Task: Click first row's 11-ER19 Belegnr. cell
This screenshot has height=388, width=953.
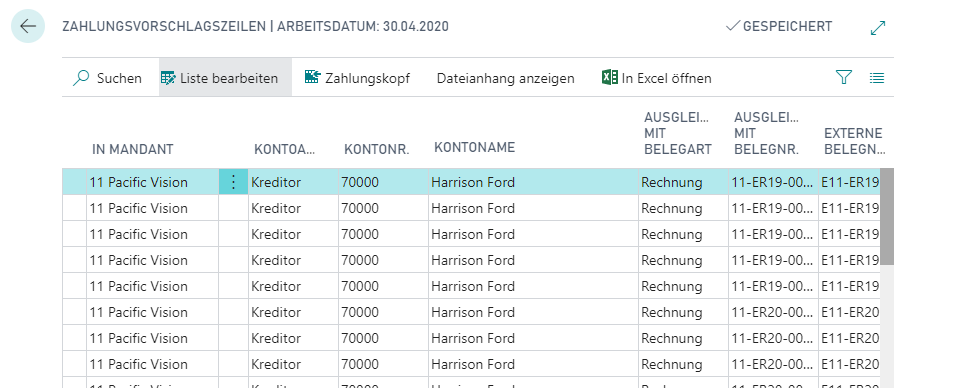Action: (x=773, y=182)
